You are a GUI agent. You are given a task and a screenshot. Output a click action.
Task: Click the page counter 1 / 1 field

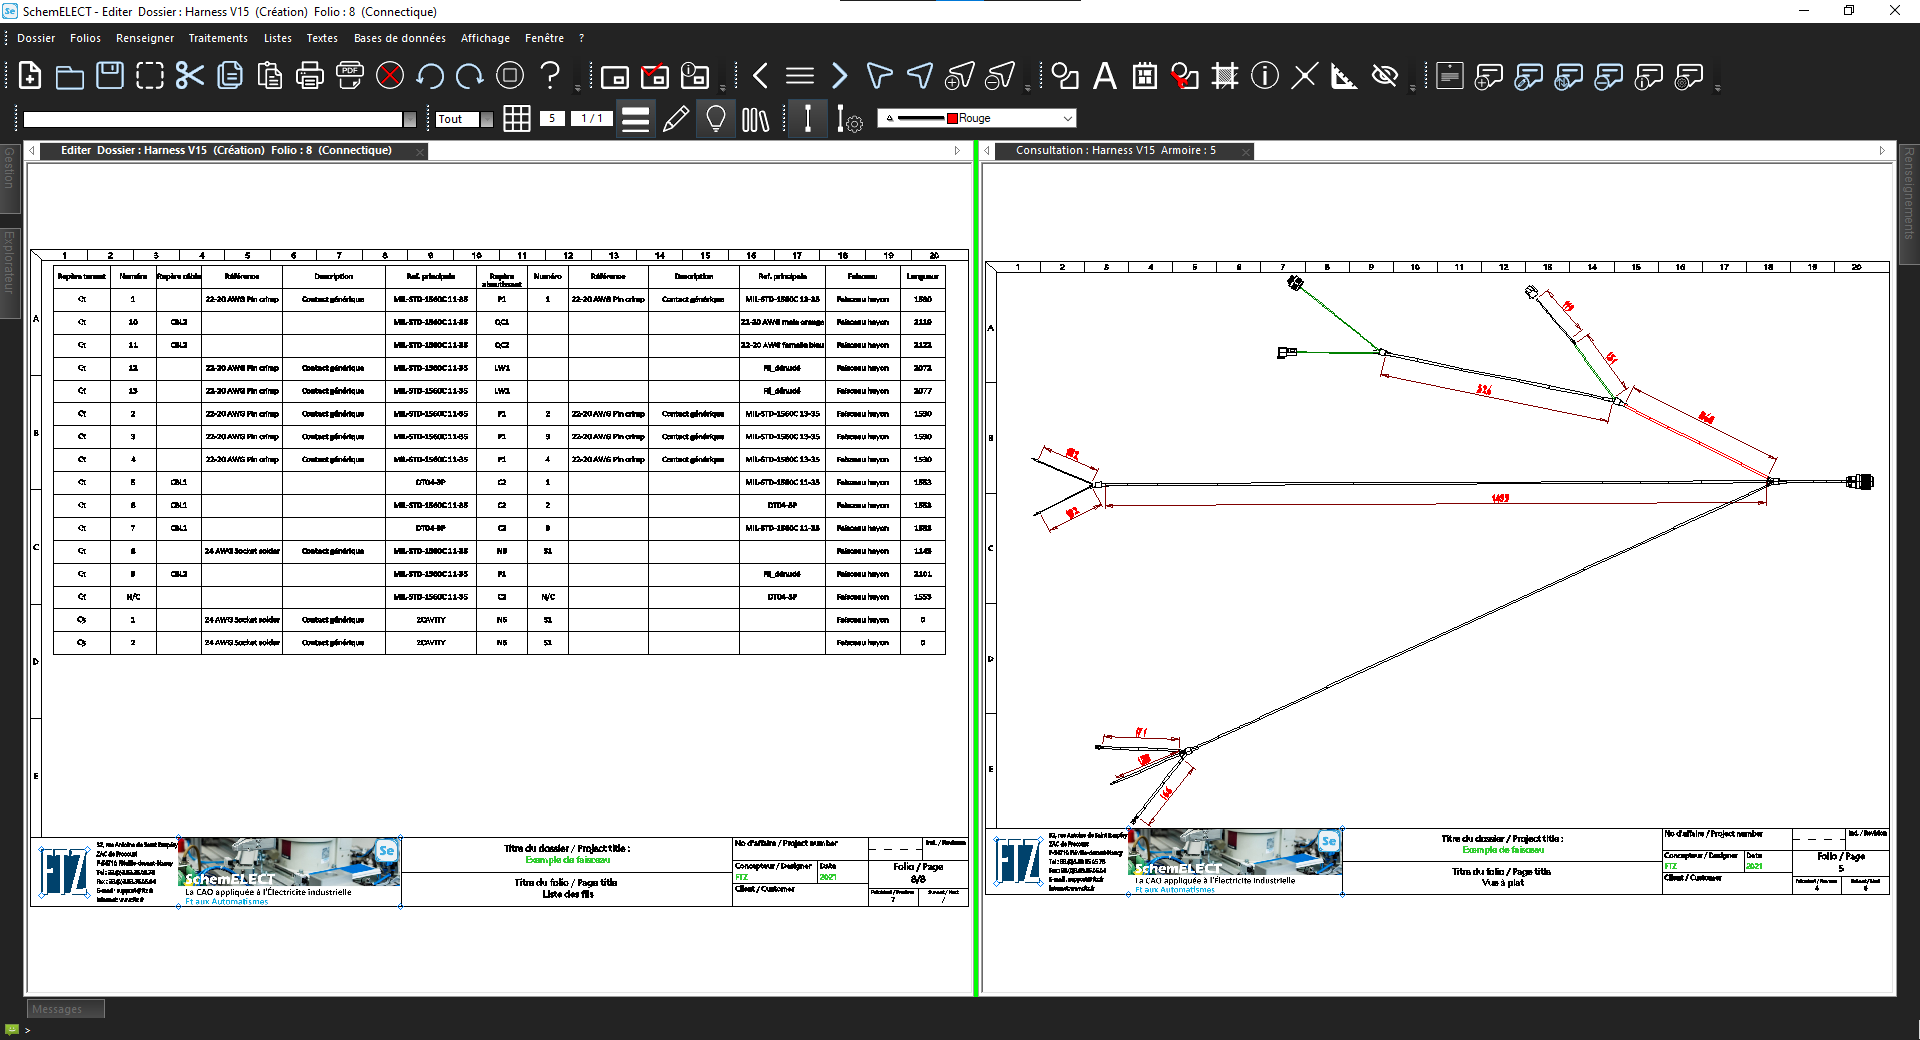pos(591,118)
